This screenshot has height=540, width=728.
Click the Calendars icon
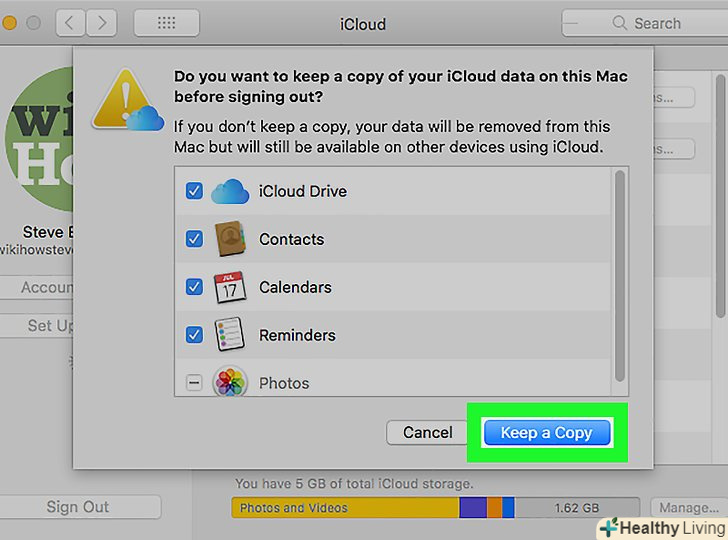tap(230, 287)
